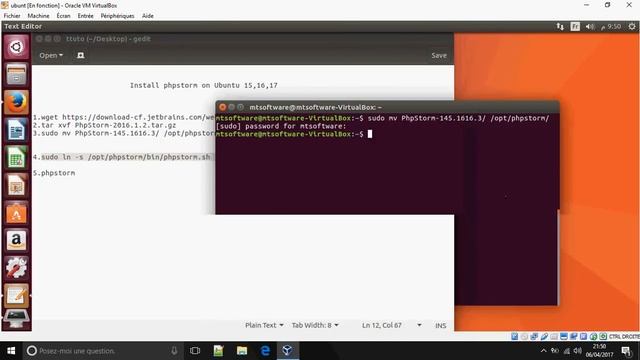640x360 pixels.
Task: Click the Windows clock showing 21:50
Action: tap(599, 351)
